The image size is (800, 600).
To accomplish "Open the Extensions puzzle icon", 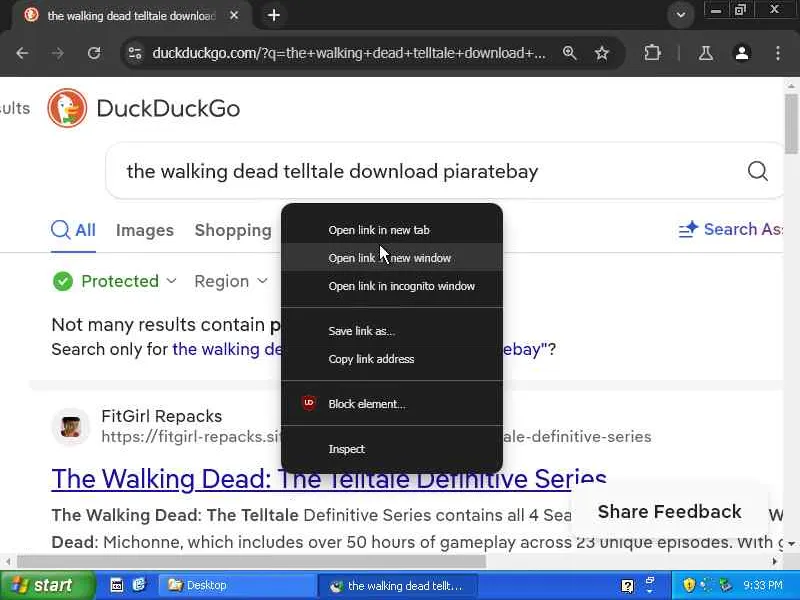I will [x=652, y=53].
